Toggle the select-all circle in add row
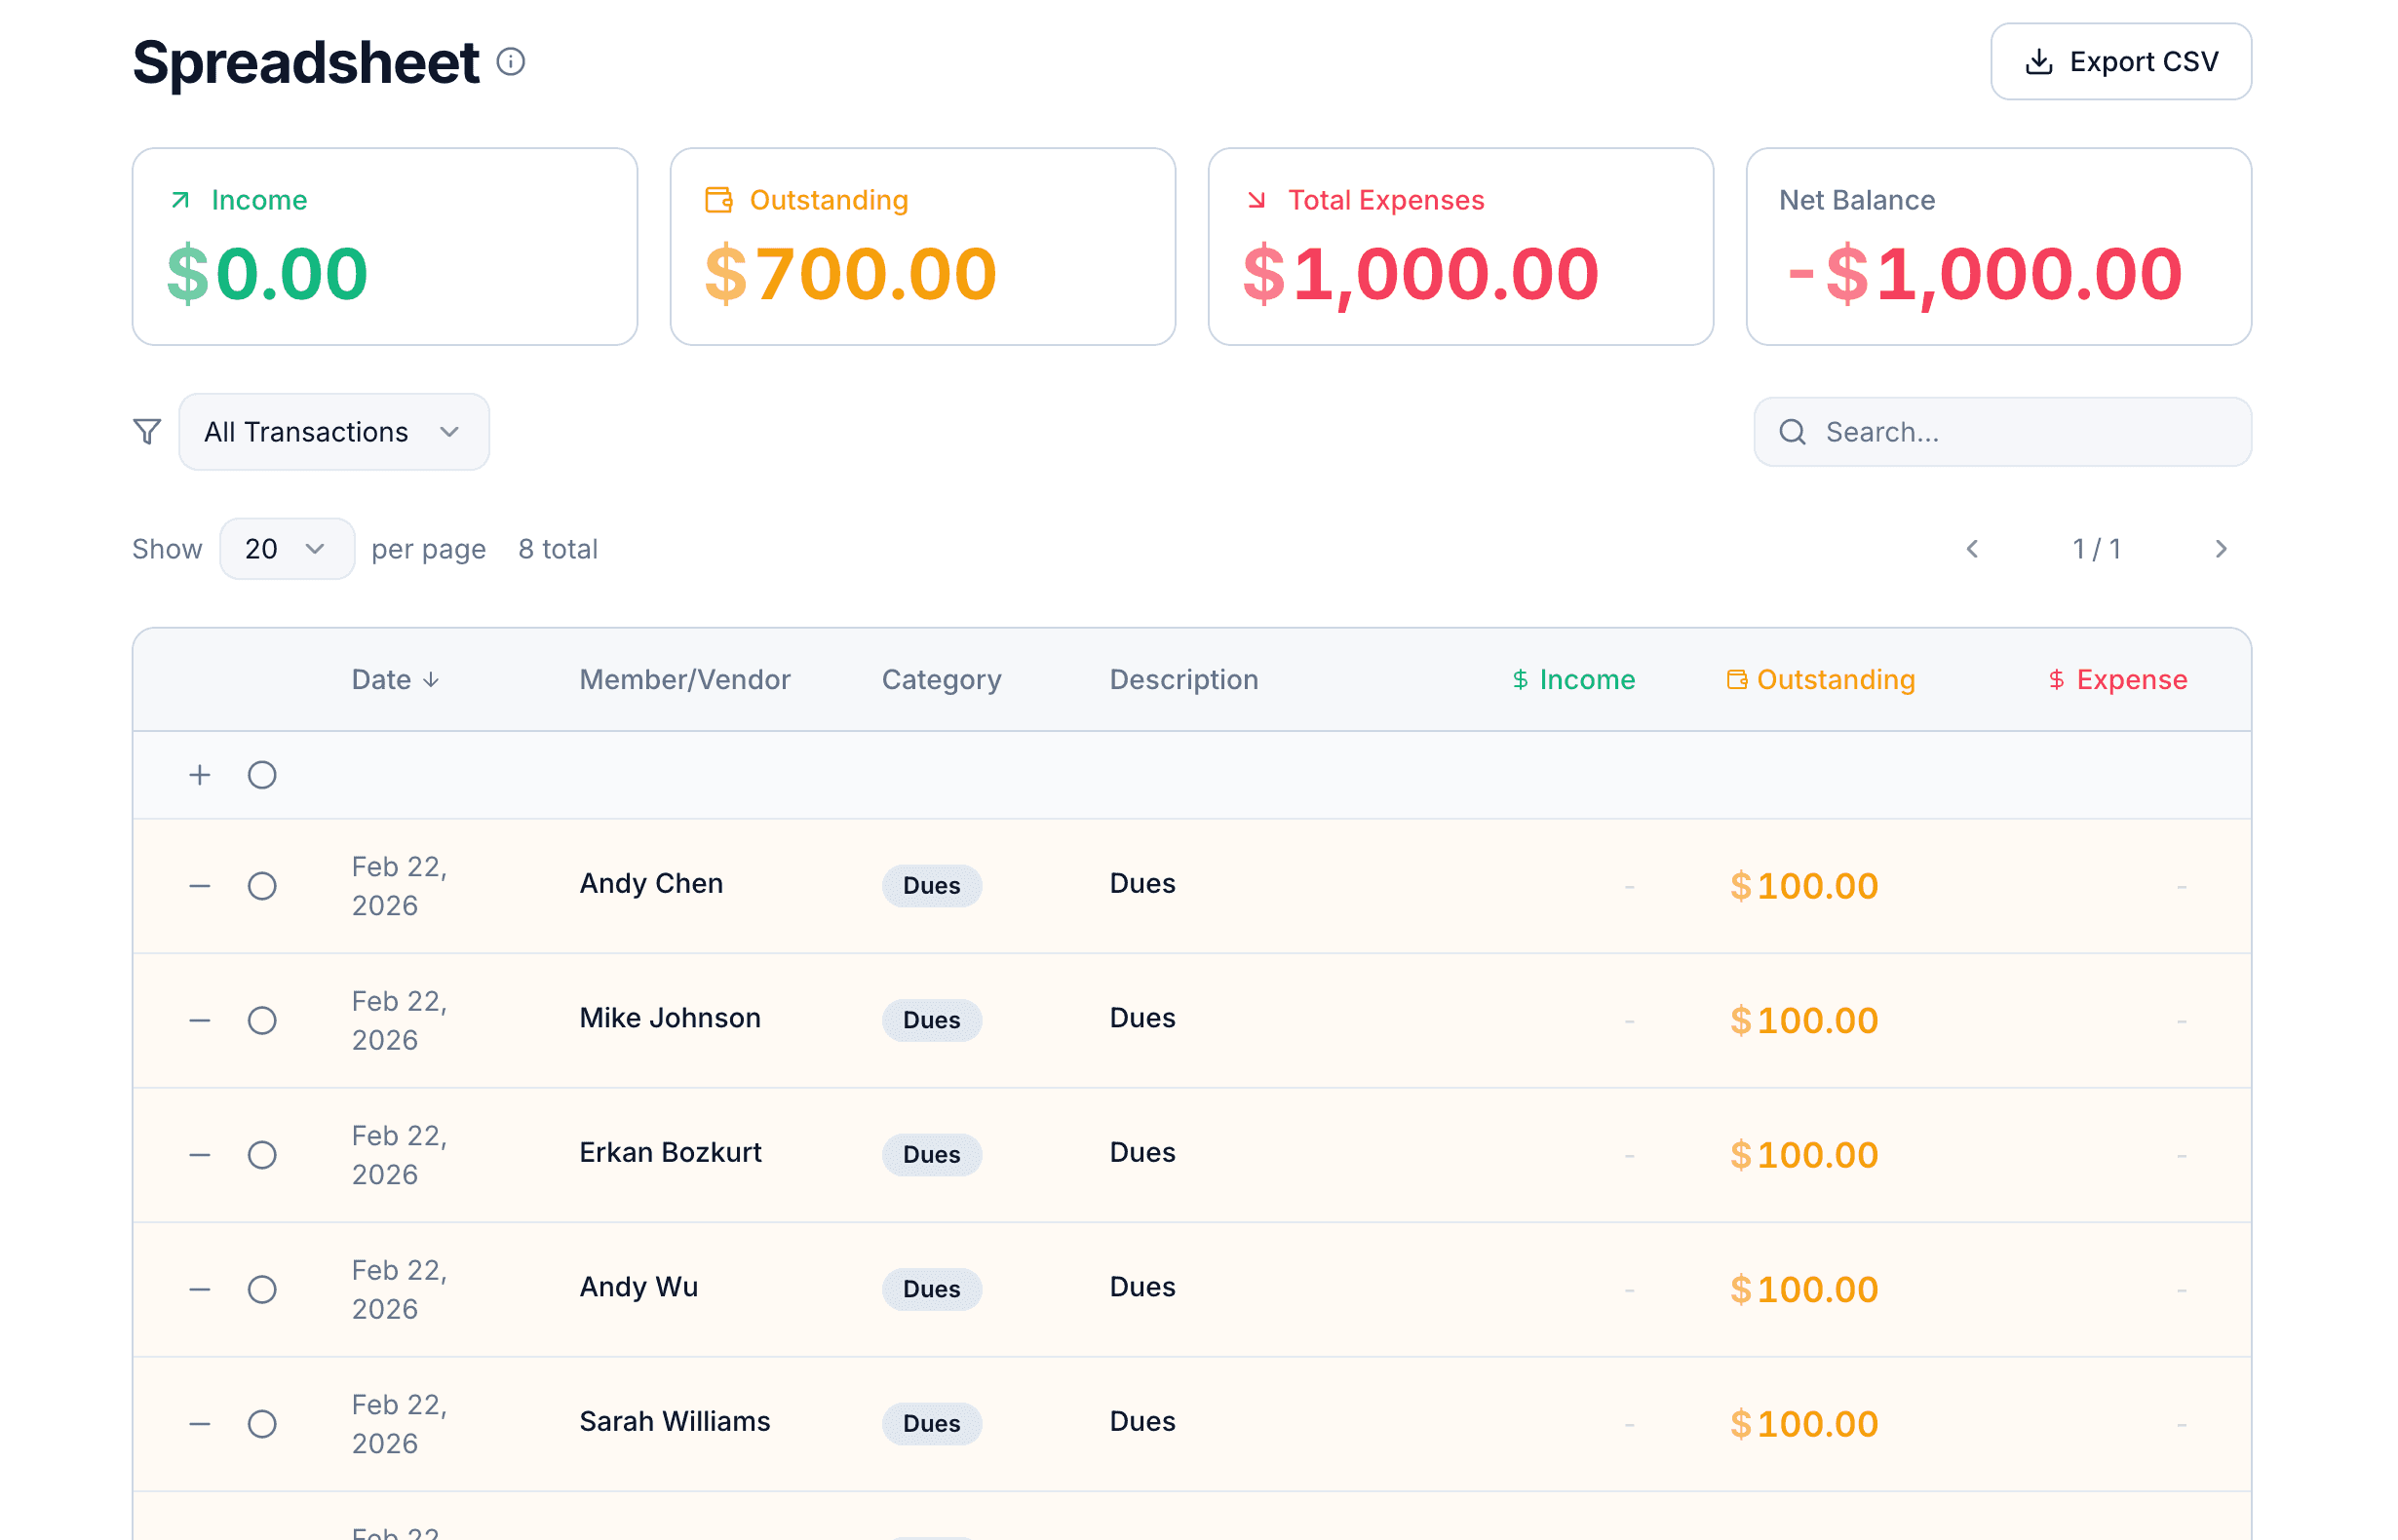This screenshot has height=1540, width=2398. point(262,775)
